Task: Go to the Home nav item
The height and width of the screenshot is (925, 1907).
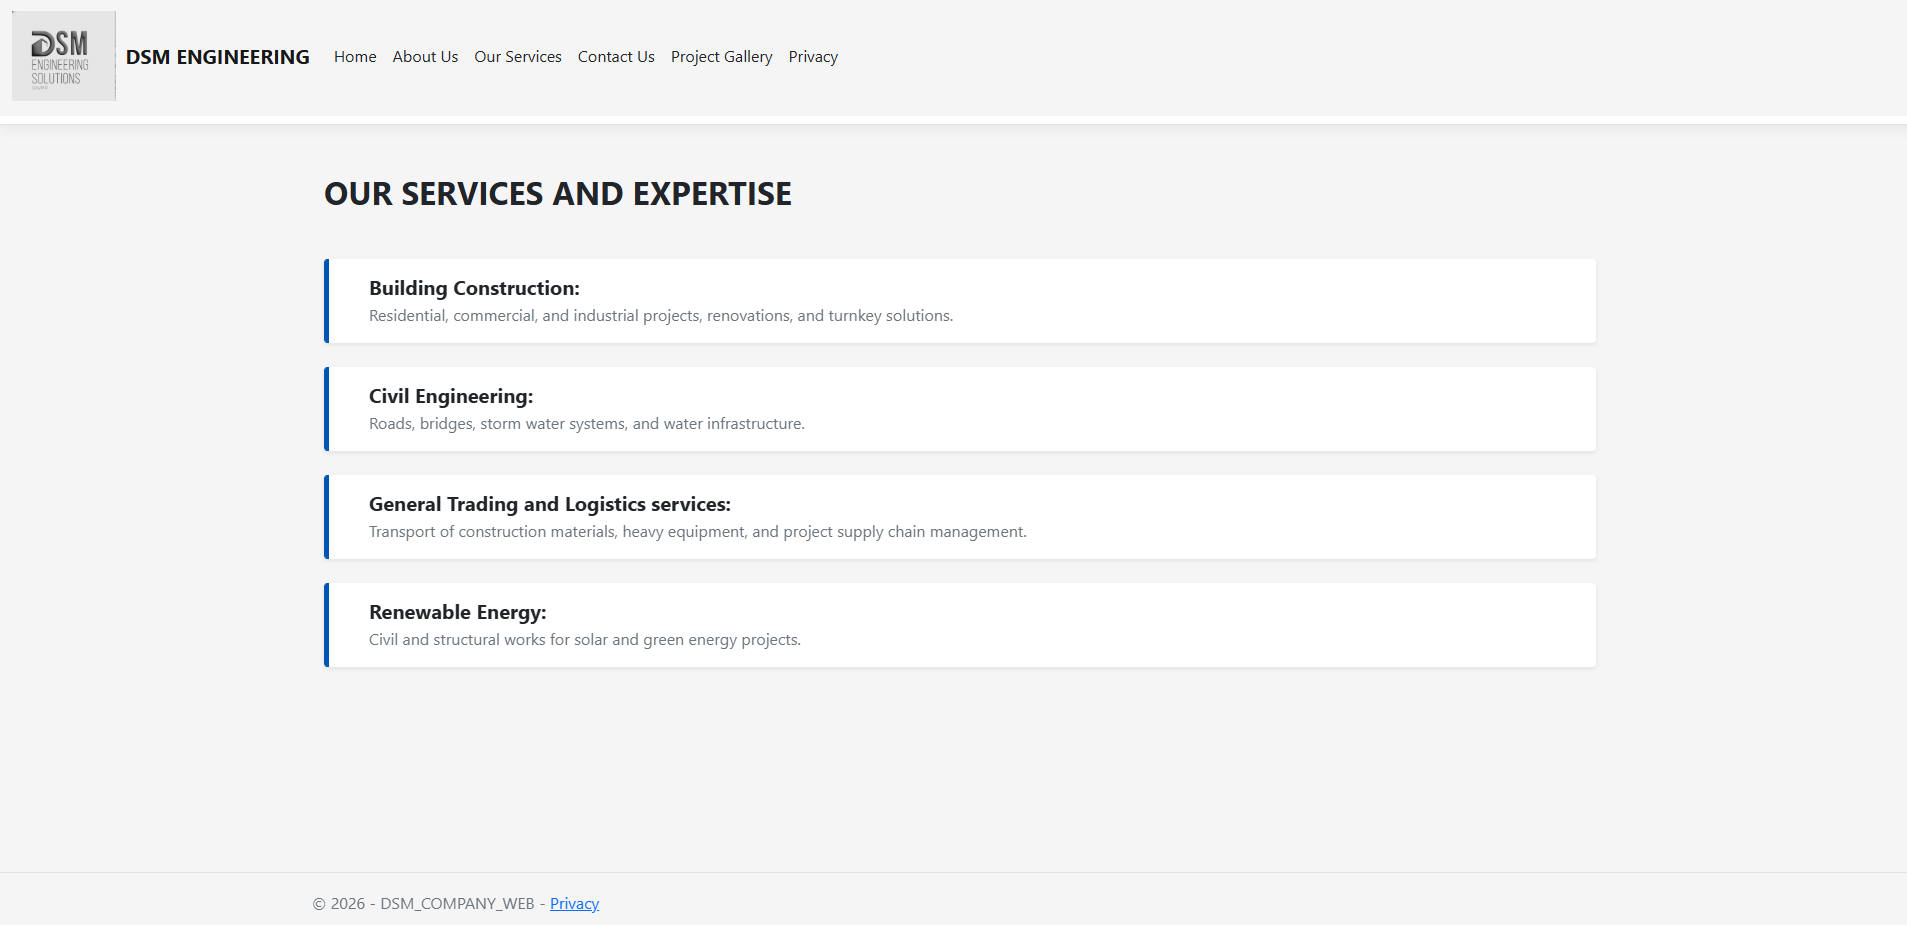Action: (x=355, y=57)
